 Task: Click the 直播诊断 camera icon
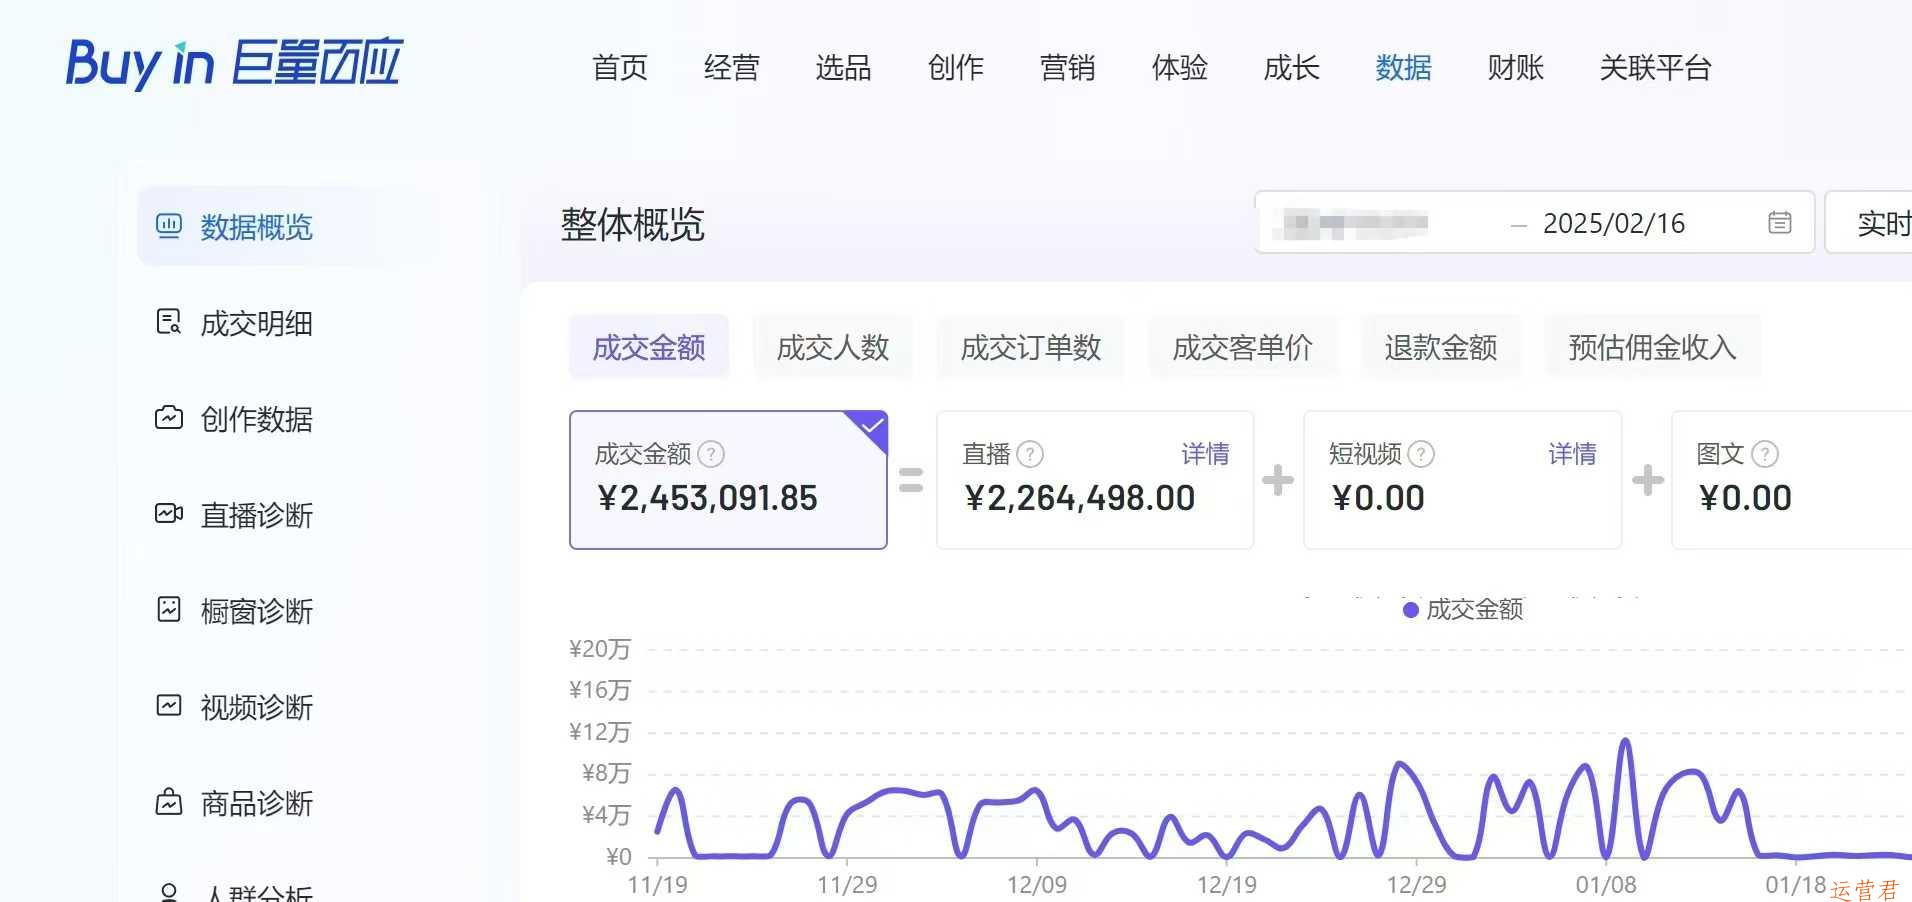[169, 514]
